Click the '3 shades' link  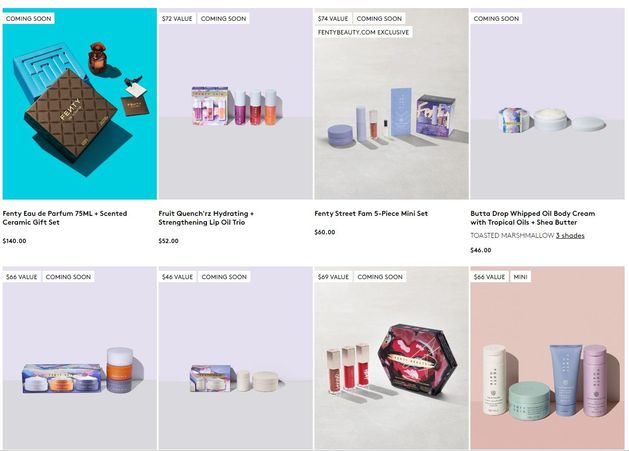point(570,236)
